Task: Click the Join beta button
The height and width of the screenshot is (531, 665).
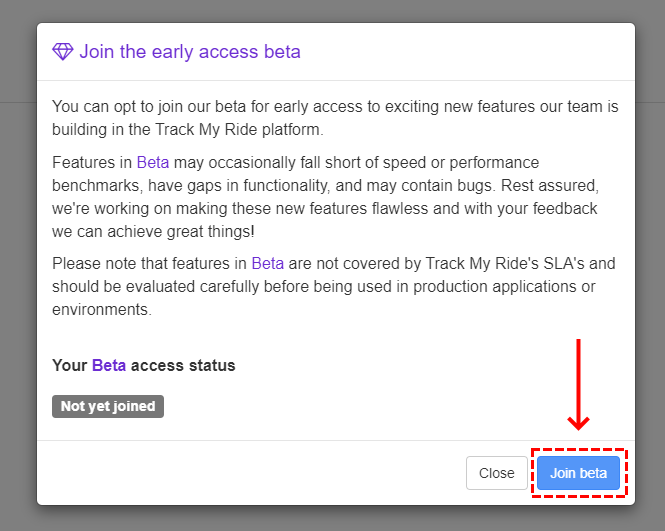Action: [578, 473]
